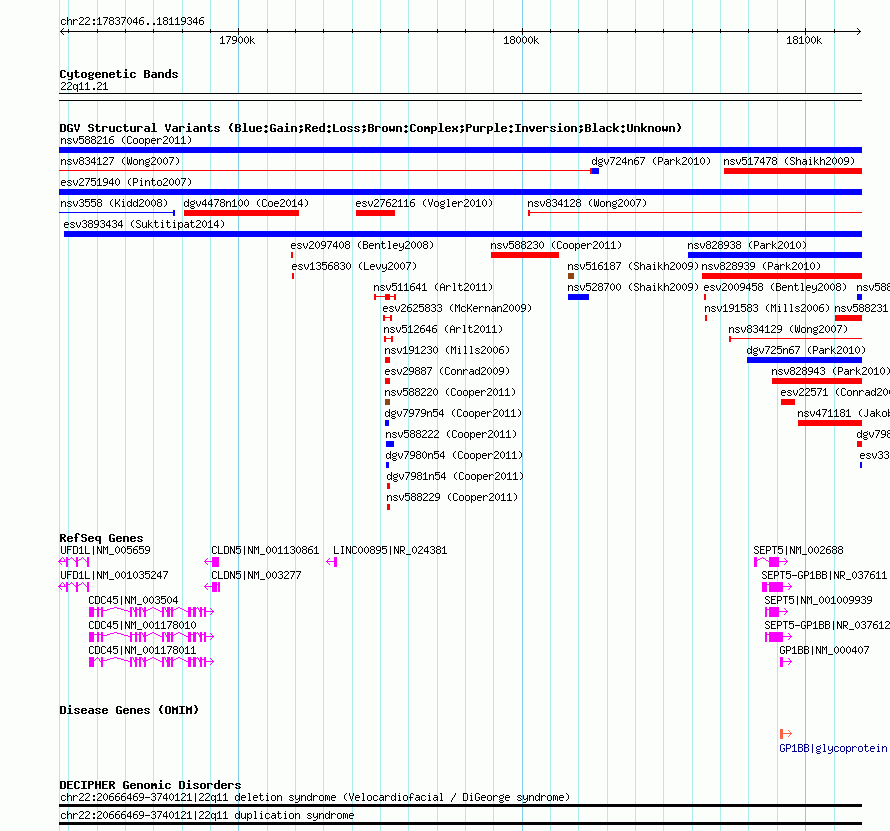
Task: Click the esv3893434 (Suktitipat2014) variant label
Action: [x=144, y=224]
